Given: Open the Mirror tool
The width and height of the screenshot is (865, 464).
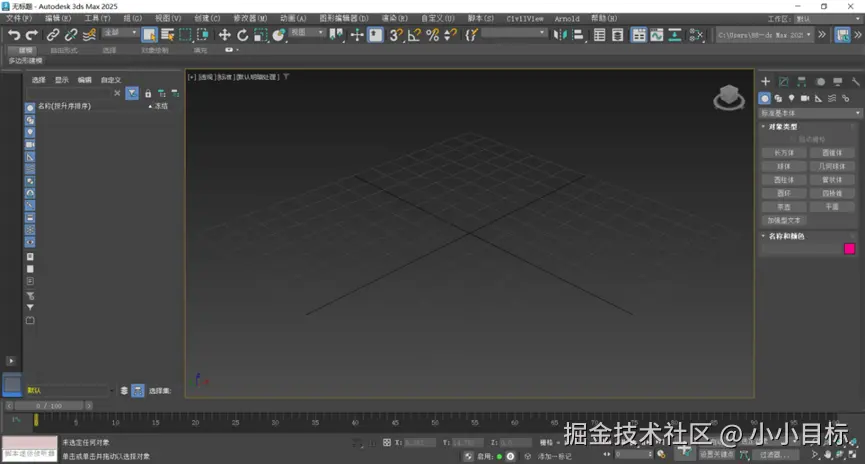Looking at the screenshot, I should coord(560,35).
